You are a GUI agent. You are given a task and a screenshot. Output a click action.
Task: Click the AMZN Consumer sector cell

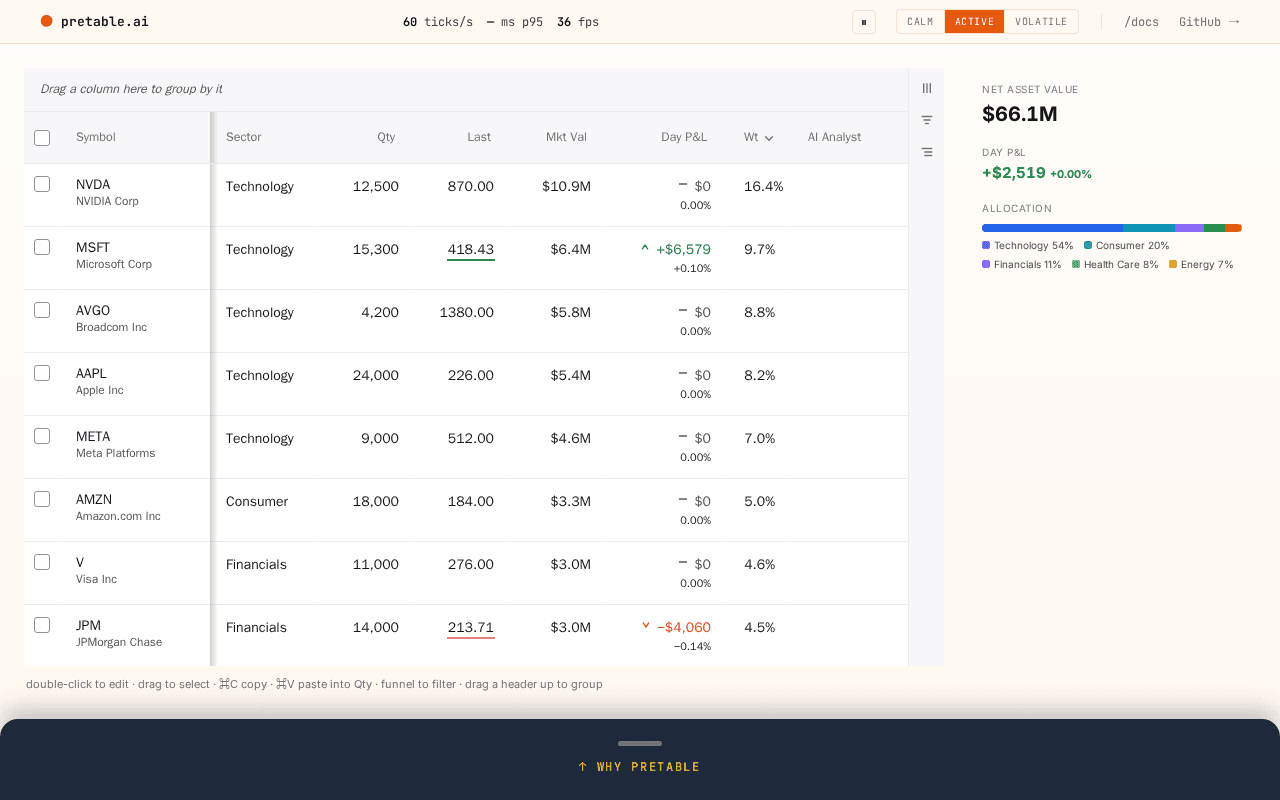257,501
